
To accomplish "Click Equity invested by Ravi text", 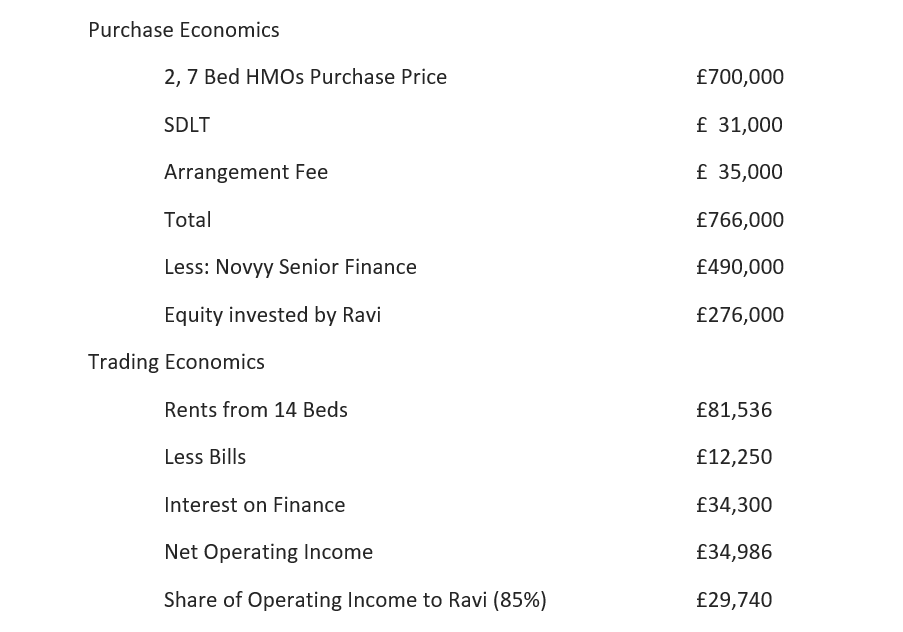I will (x=272, y=315).
